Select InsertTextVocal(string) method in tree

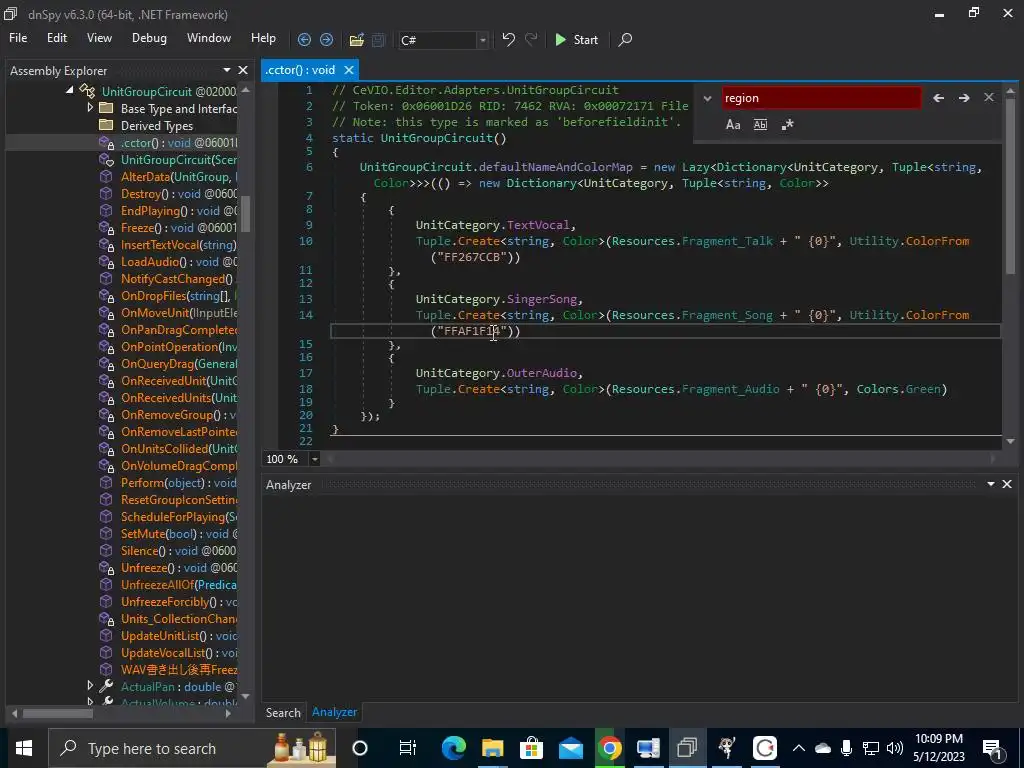click(x=178, y=245)
